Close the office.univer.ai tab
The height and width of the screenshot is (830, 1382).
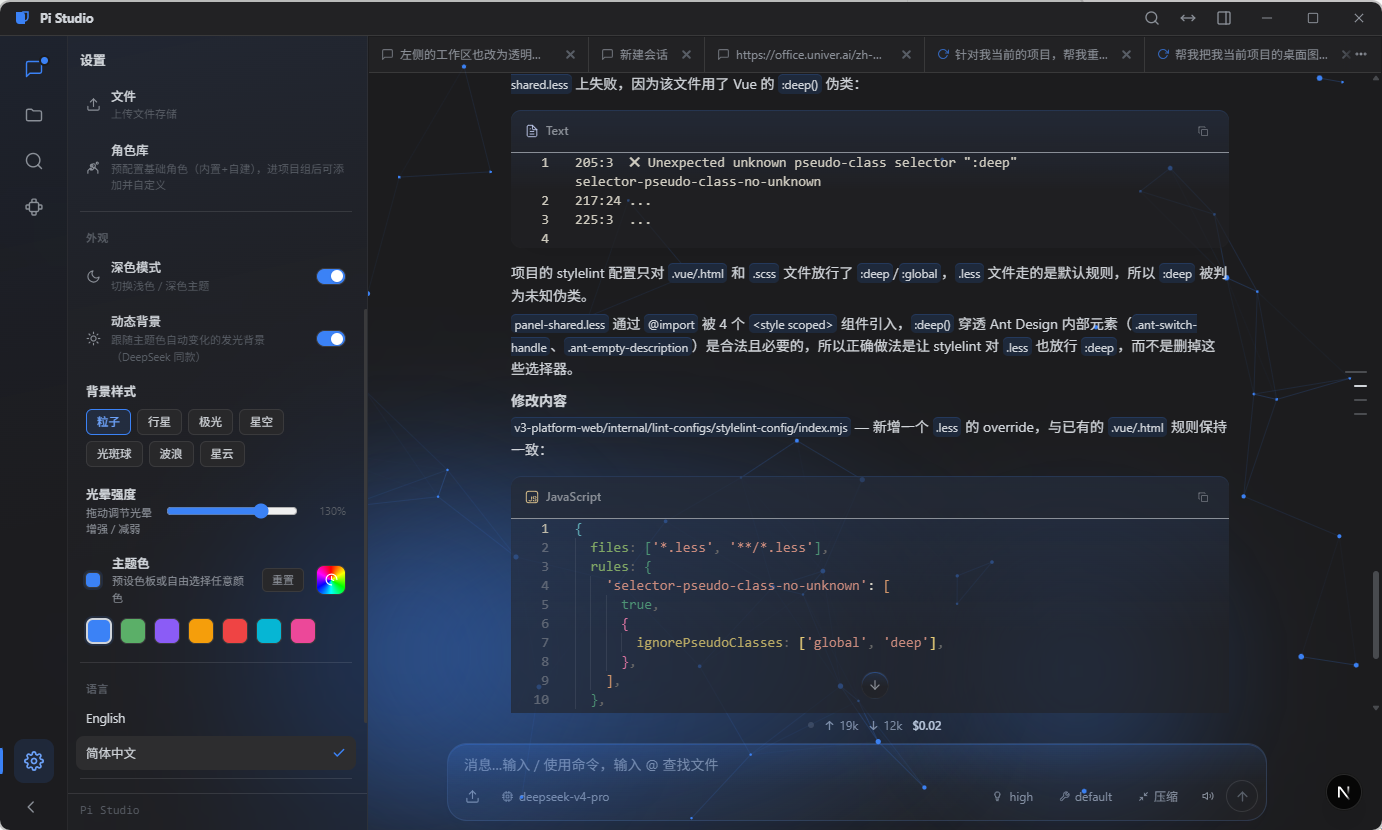[906, 55]
